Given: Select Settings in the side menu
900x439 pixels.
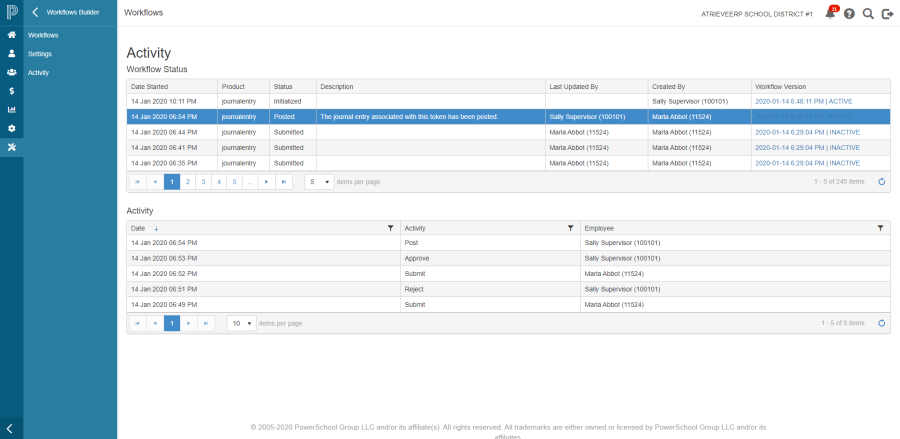Looking at the screenshot, I should pyautogui.click(x=40, y=54).
